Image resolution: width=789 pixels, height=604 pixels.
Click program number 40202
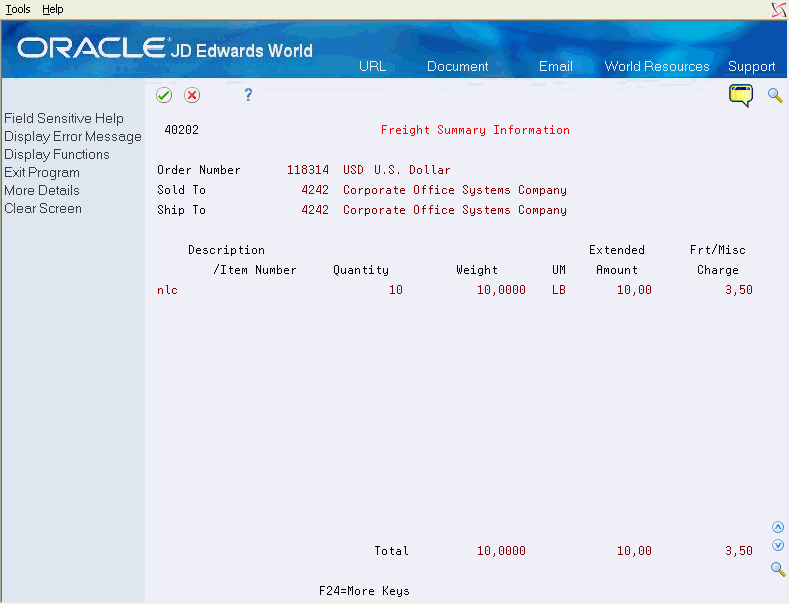(182, 130)
